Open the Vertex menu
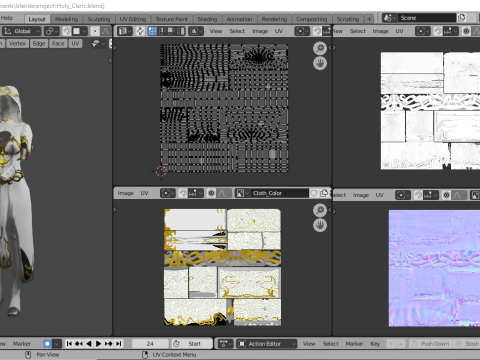 coord(17,44)
